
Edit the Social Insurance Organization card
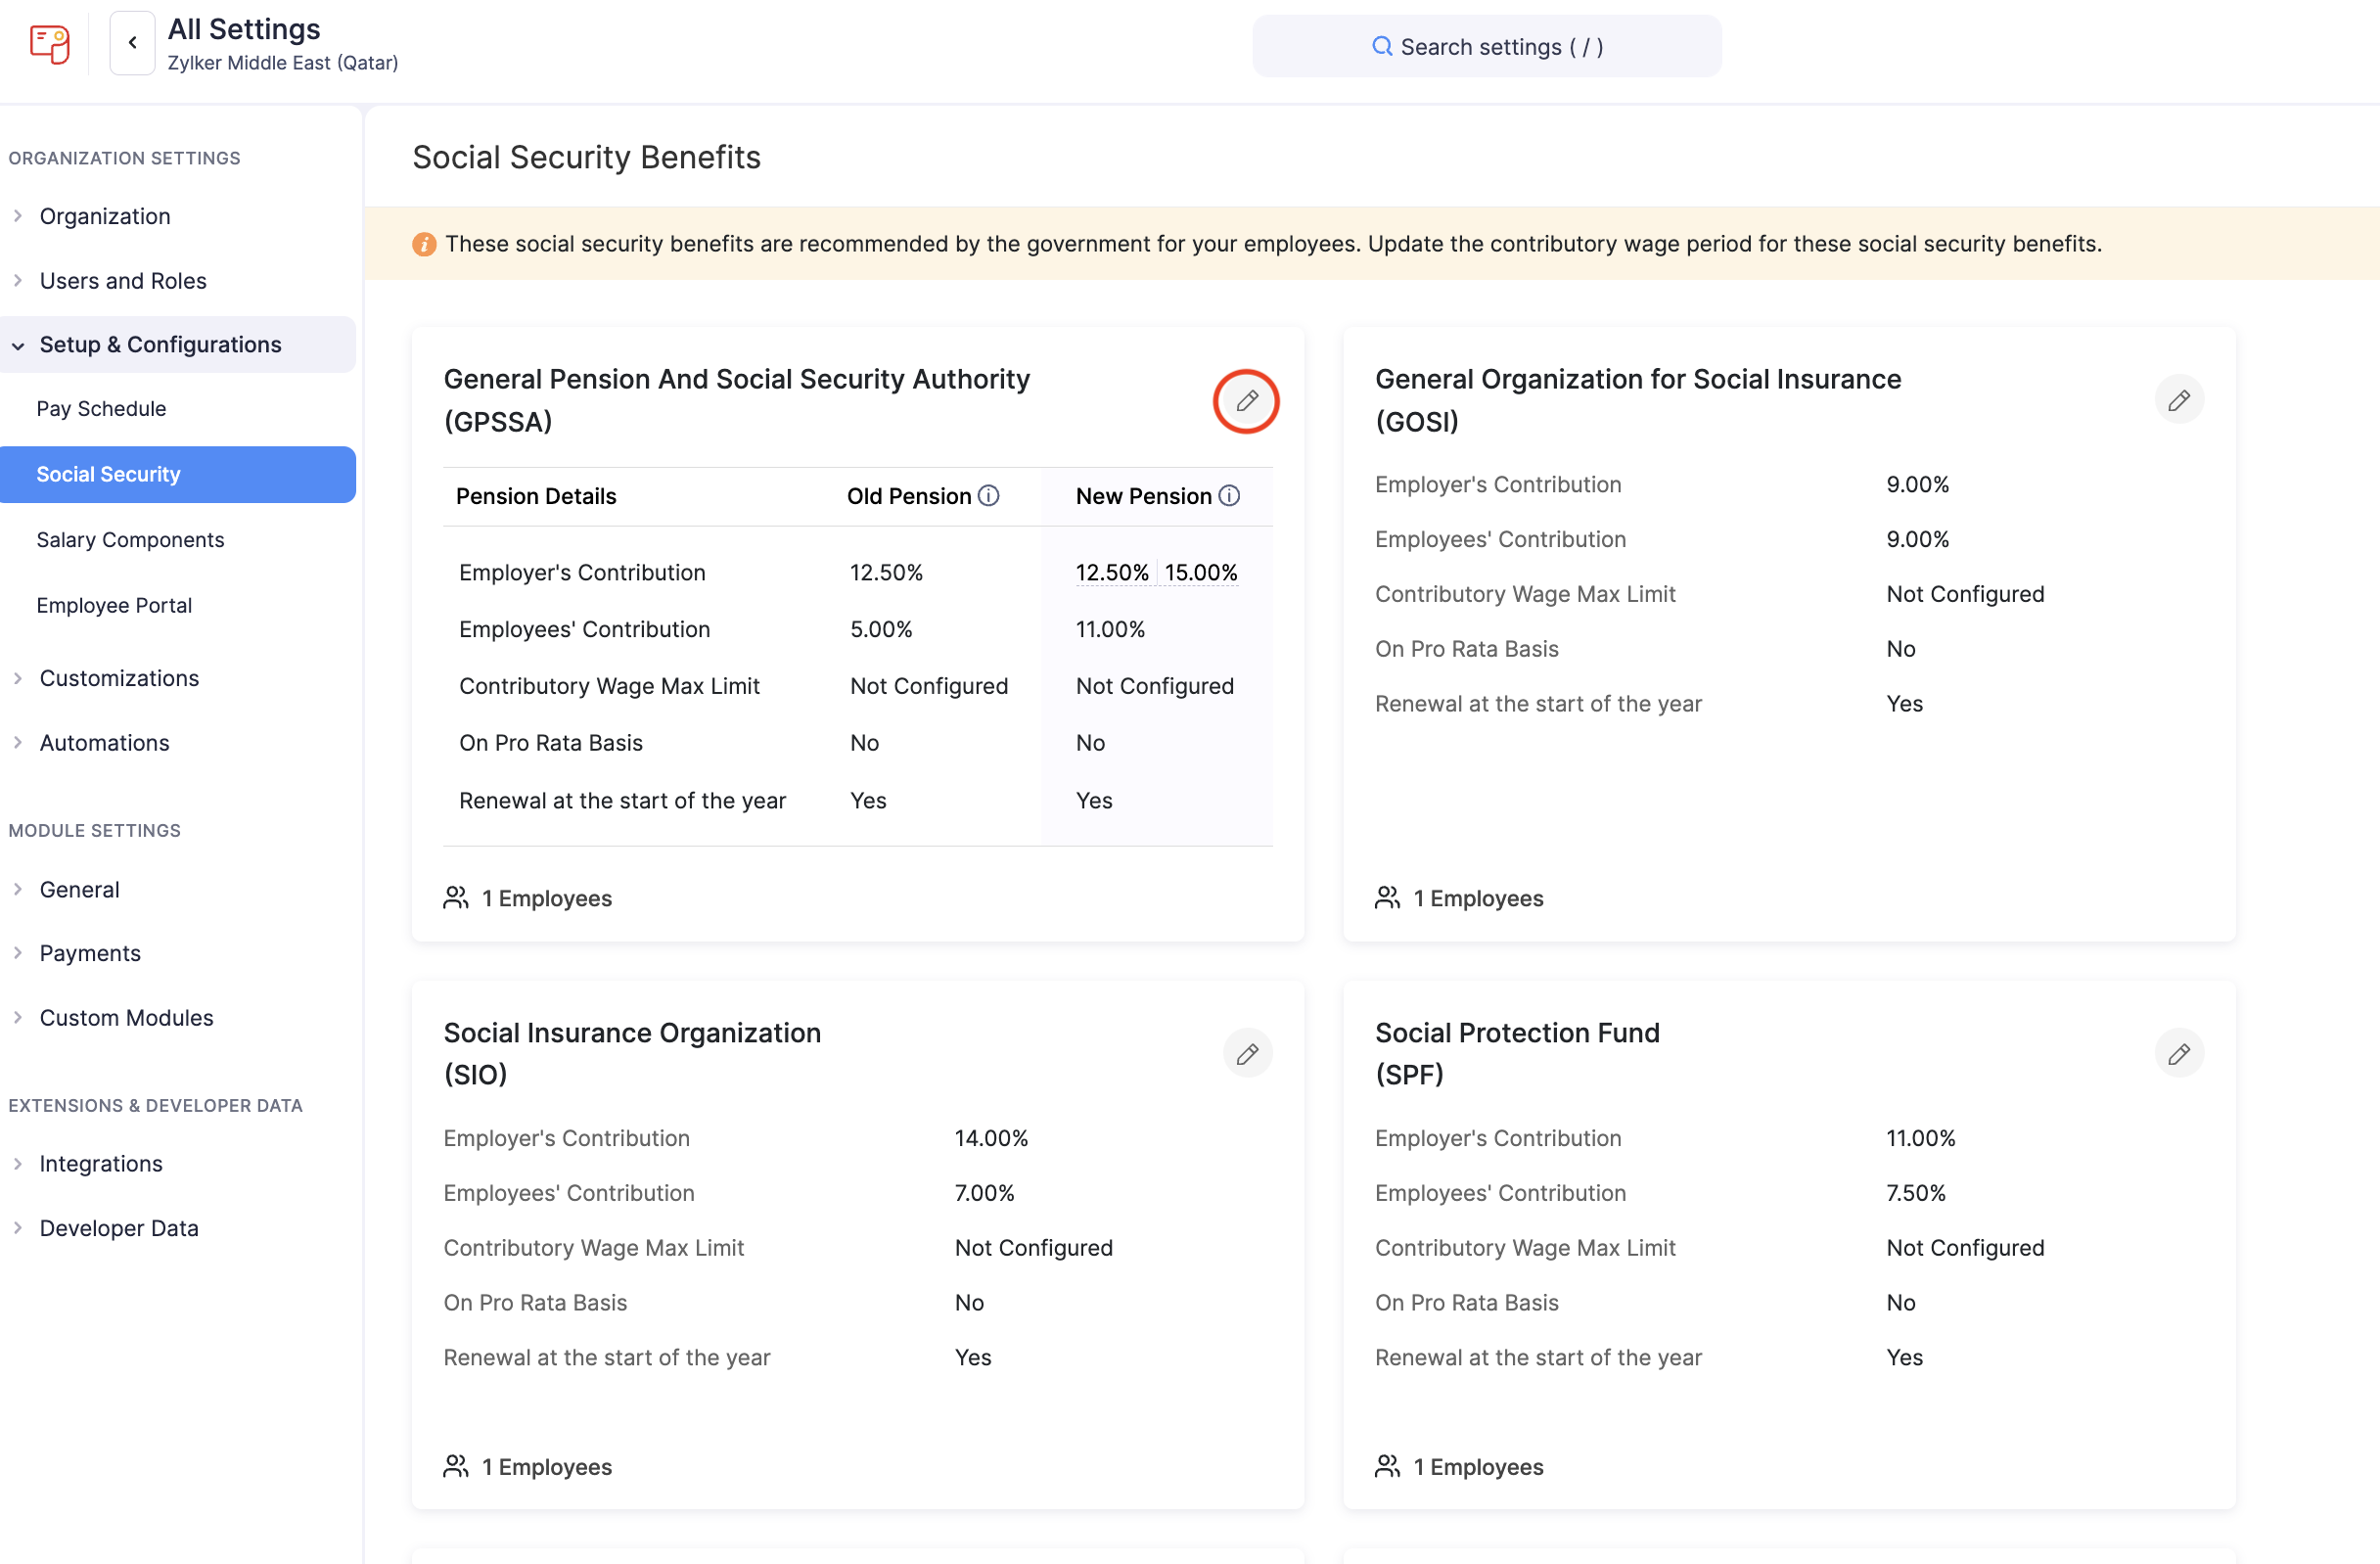coord(1246,1054)
